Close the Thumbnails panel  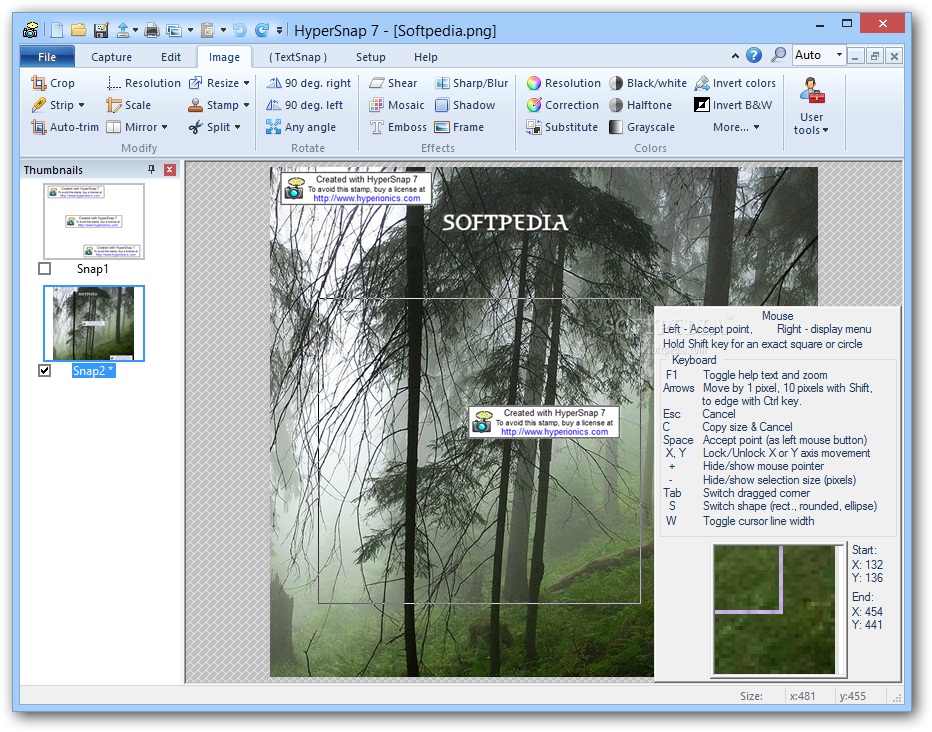coord(170,170)
